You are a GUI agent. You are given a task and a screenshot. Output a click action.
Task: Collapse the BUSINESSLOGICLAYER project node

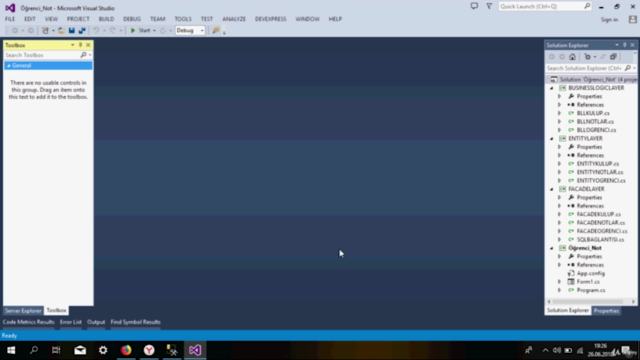(x=551, y=88)
